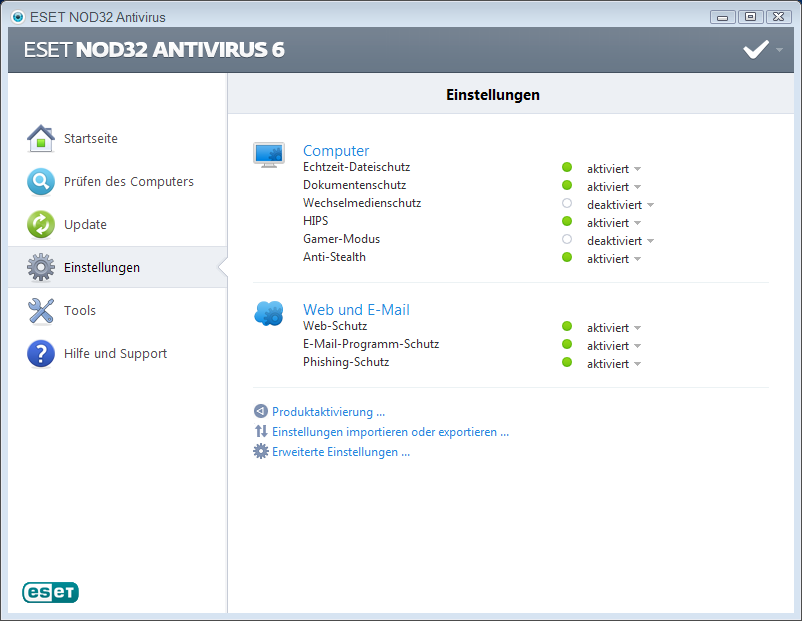Image resolution: width=802 pixels, height=621 pixels.
Task: Toggle green status dot for HIPS
Action: coord(567,221)
